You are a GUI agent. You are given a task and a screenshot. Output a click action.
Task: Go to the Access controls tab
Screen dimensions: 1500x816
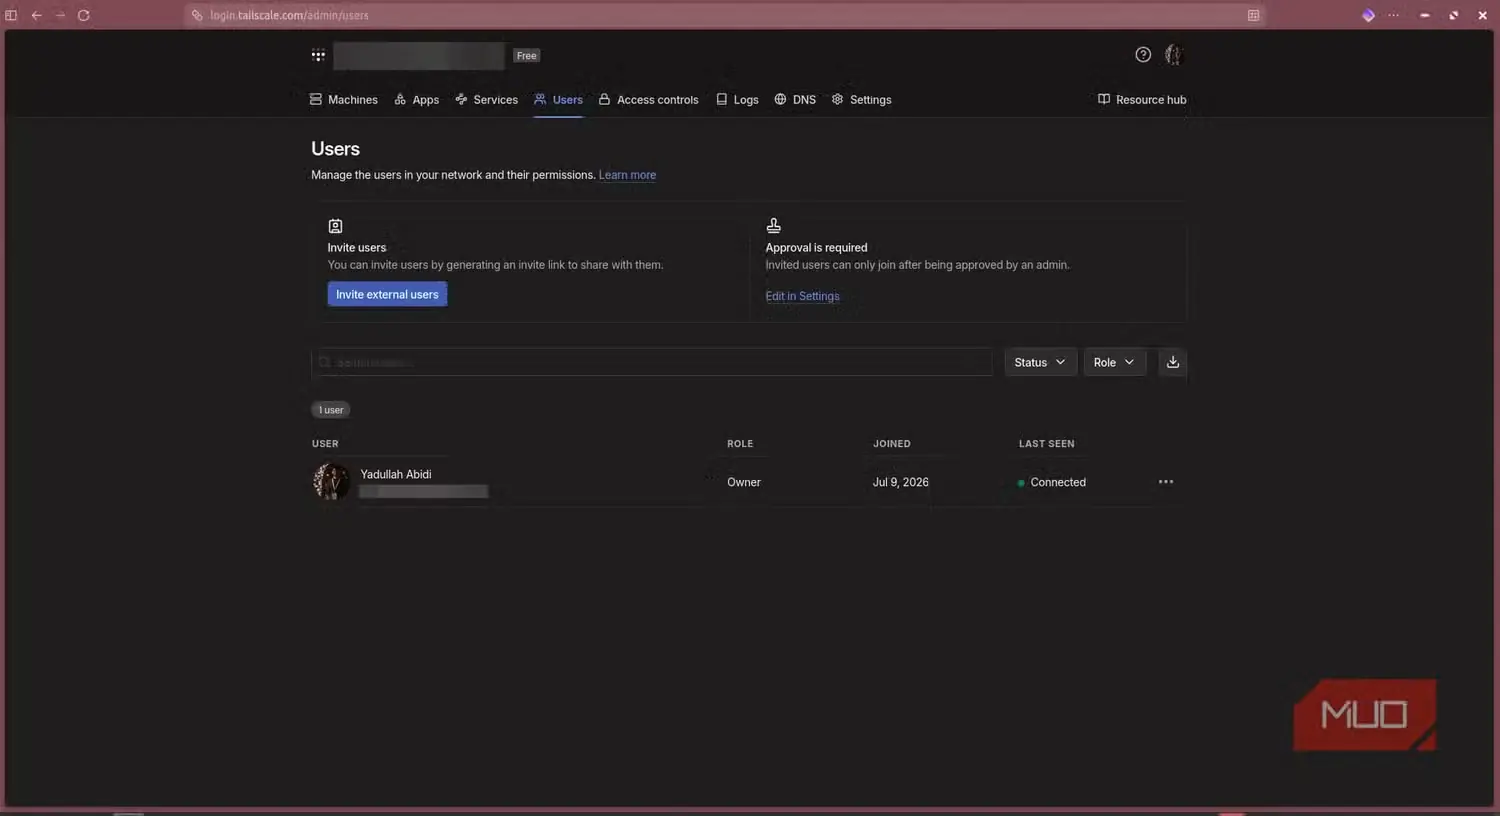(x=648, y=100)
